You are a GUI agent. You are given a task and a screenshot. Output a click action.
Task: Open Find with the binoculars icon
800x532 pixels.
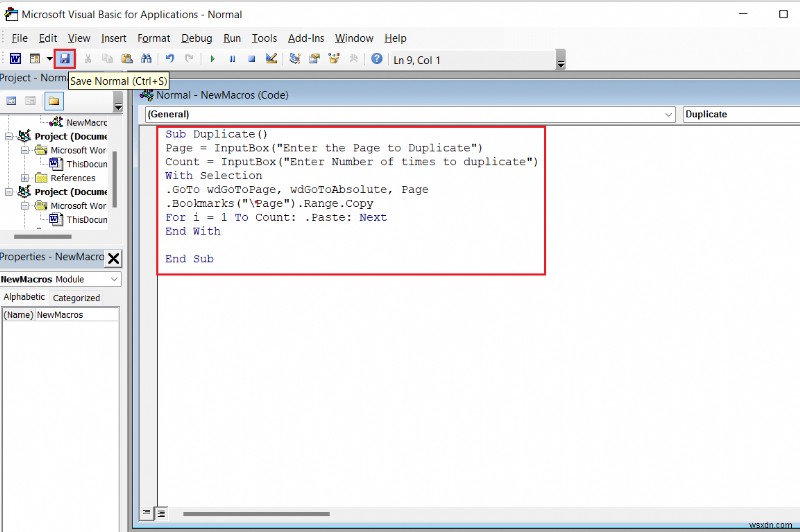click(146, 59)
